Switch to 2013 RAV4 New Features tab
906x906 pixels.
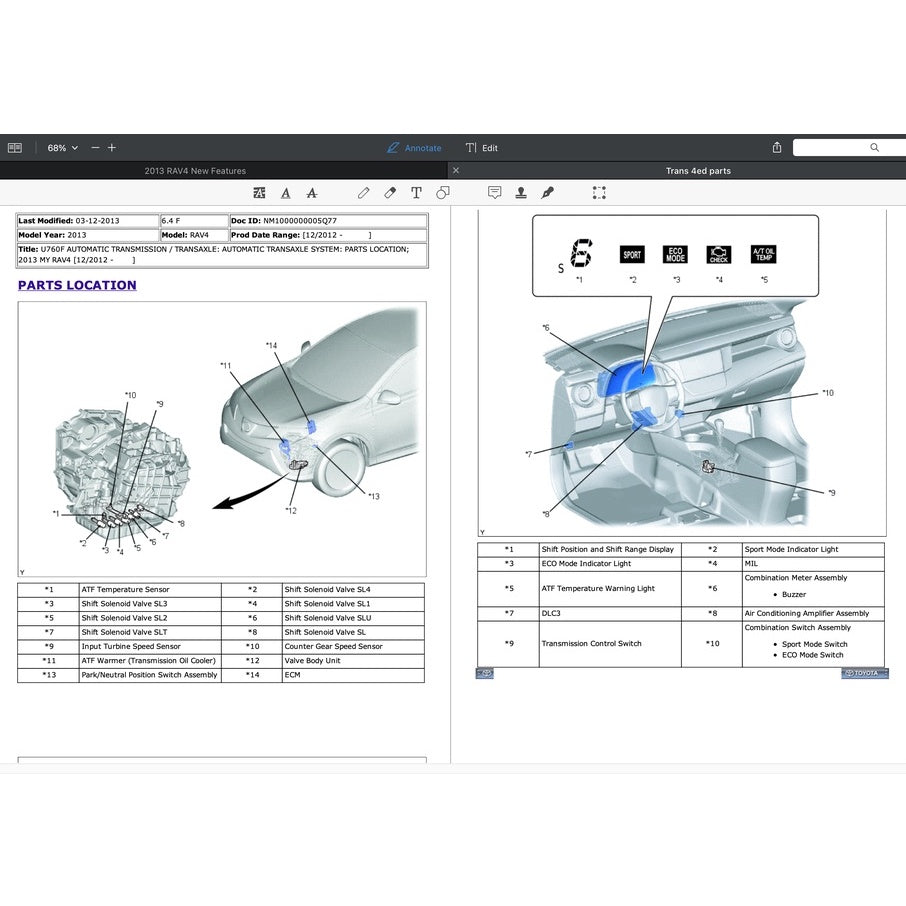pyautogui.click(x=195, y=171)
